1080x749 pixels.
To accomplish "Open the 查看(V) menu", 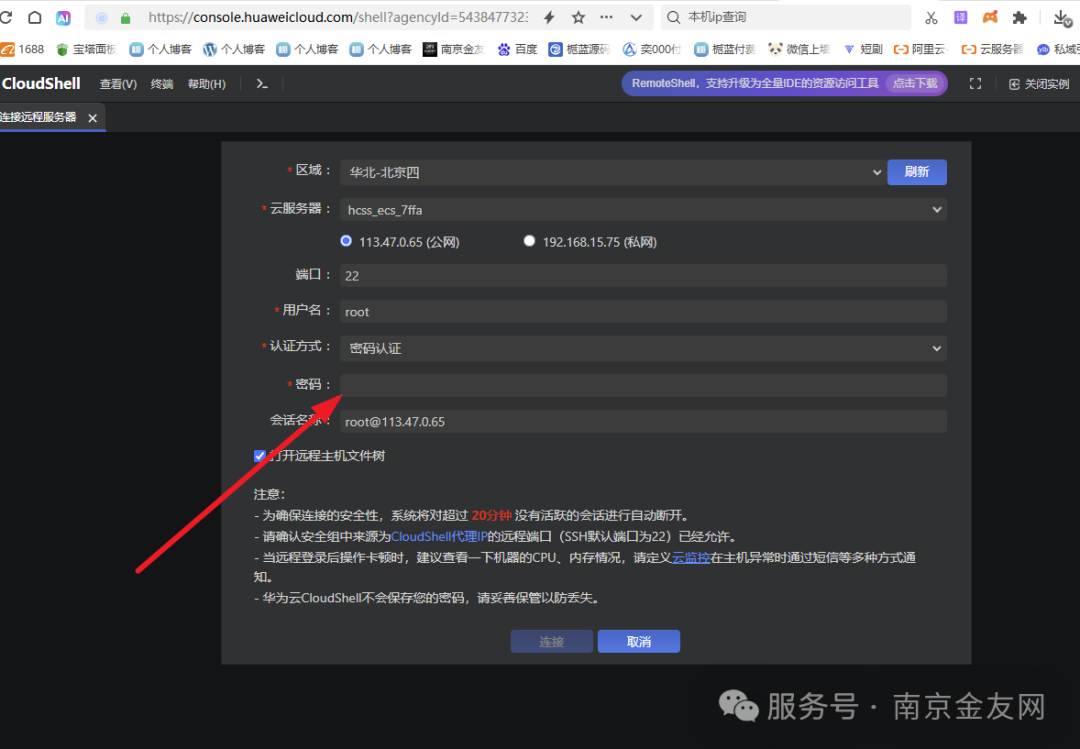I will (x=118, y=84).
